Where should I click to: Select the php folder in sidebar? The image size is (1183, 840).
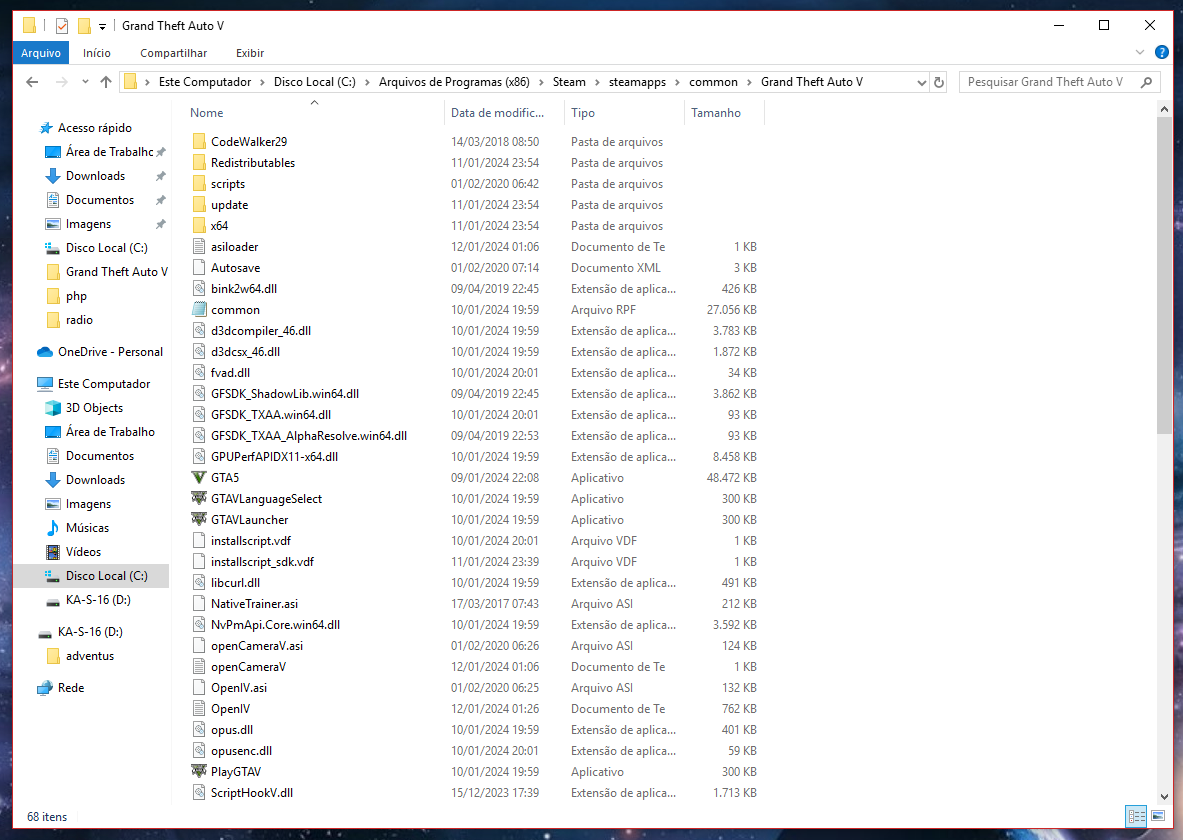[x=76, y=296]
